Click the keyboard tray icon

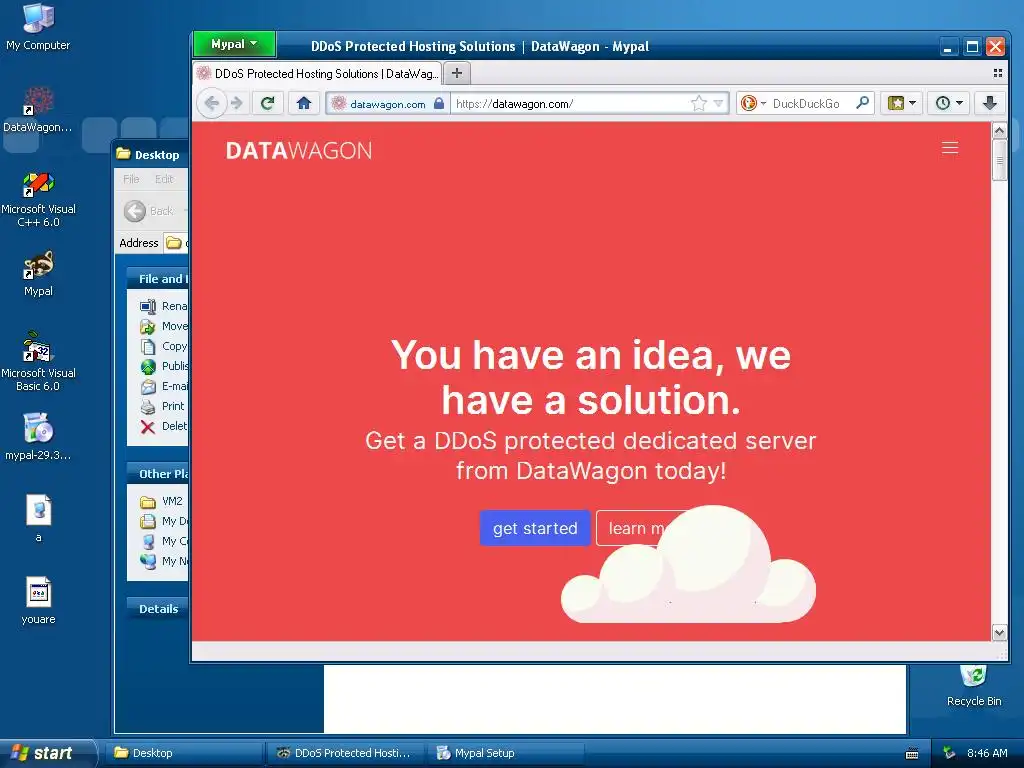tap(912, 754)
